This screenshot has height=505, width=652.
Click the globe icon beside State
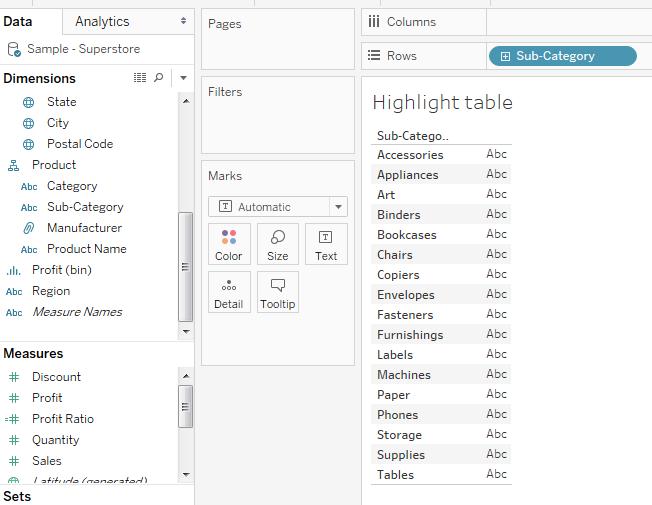pyautogui.click(x=28, y=102)
